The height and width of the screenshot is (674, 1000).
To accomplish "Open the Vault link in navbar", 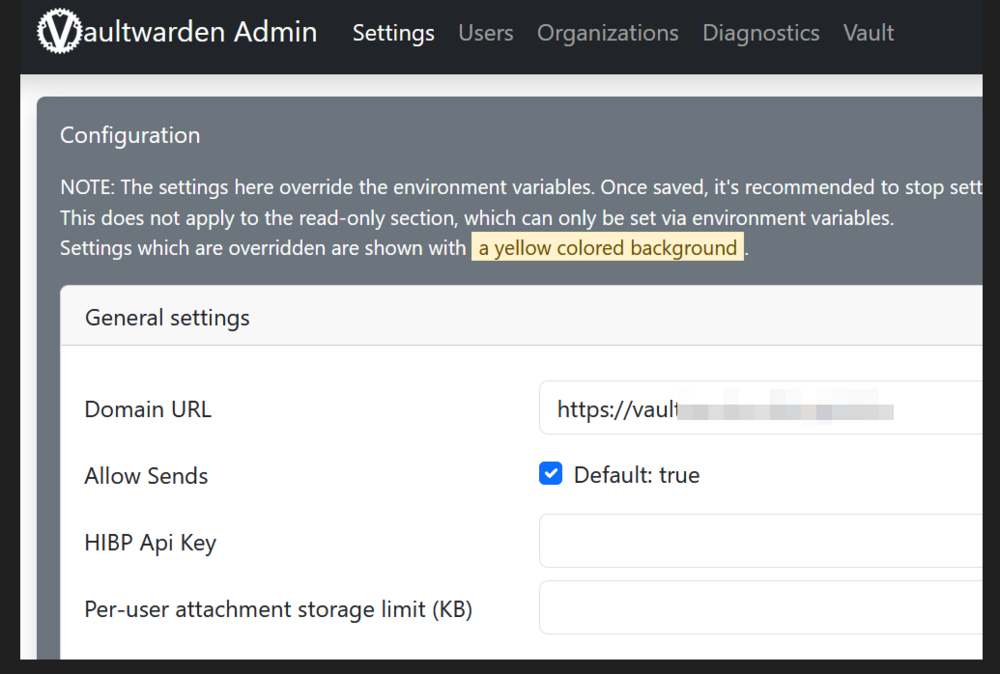I will point(869,33).
